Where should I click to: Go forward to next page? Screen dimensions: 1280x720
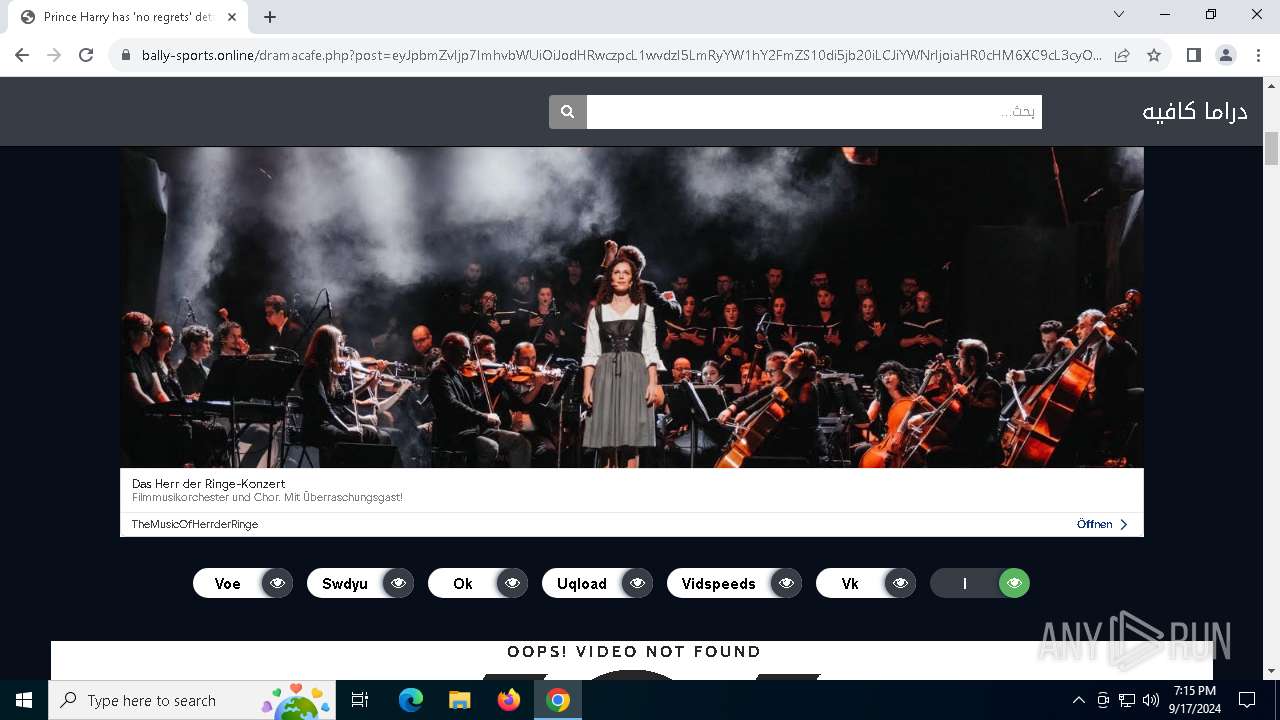pos(54,55)
